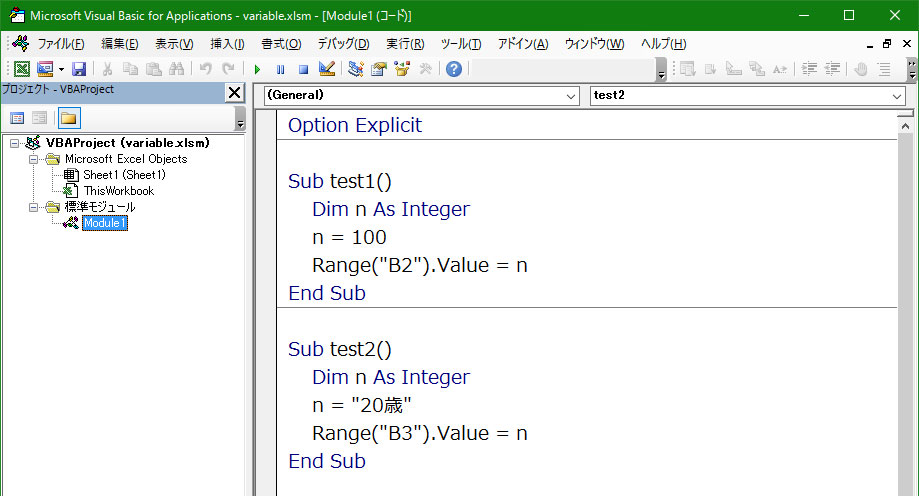The height and width of the screenshot is (496, 919).
Task: Run the macro with the green play icon
Action: pos(257,69)
